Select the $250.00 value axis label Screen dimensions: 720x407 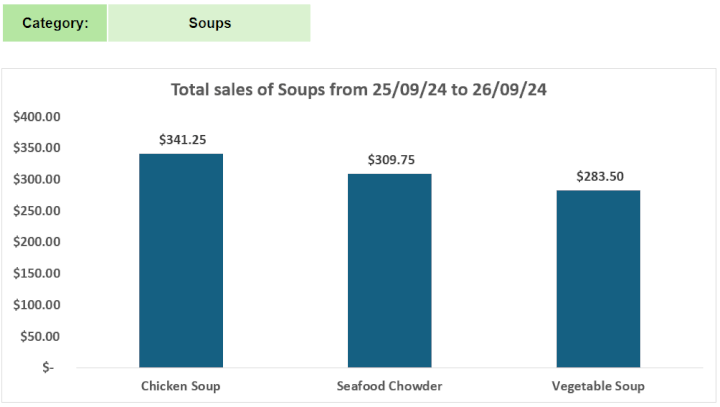[37, 210]
